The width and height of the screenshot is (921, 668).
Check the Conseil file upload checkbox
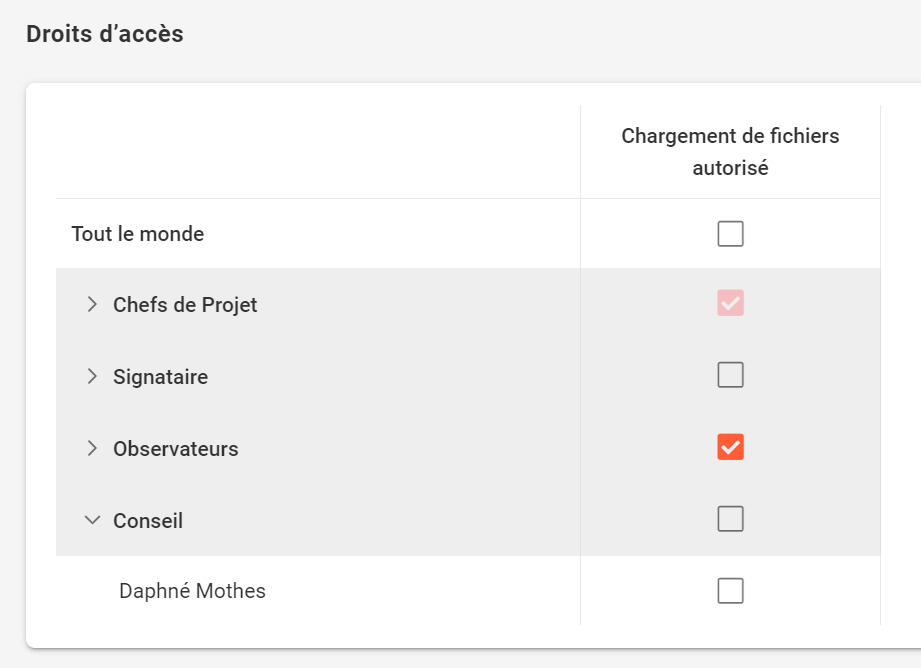[x=730, y=519]
